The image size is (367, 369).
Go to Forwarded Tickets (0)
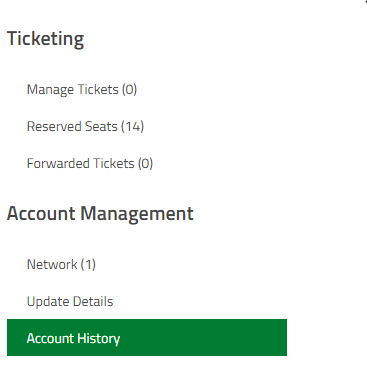click(x=90, y=164)
